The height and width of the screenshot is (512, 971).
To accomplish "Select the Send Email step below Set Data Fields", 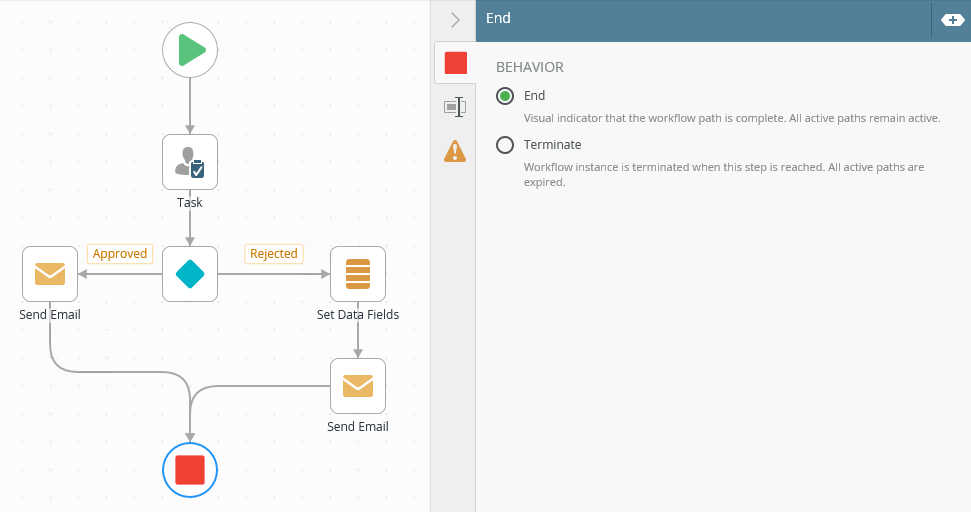I will point(358,386).
